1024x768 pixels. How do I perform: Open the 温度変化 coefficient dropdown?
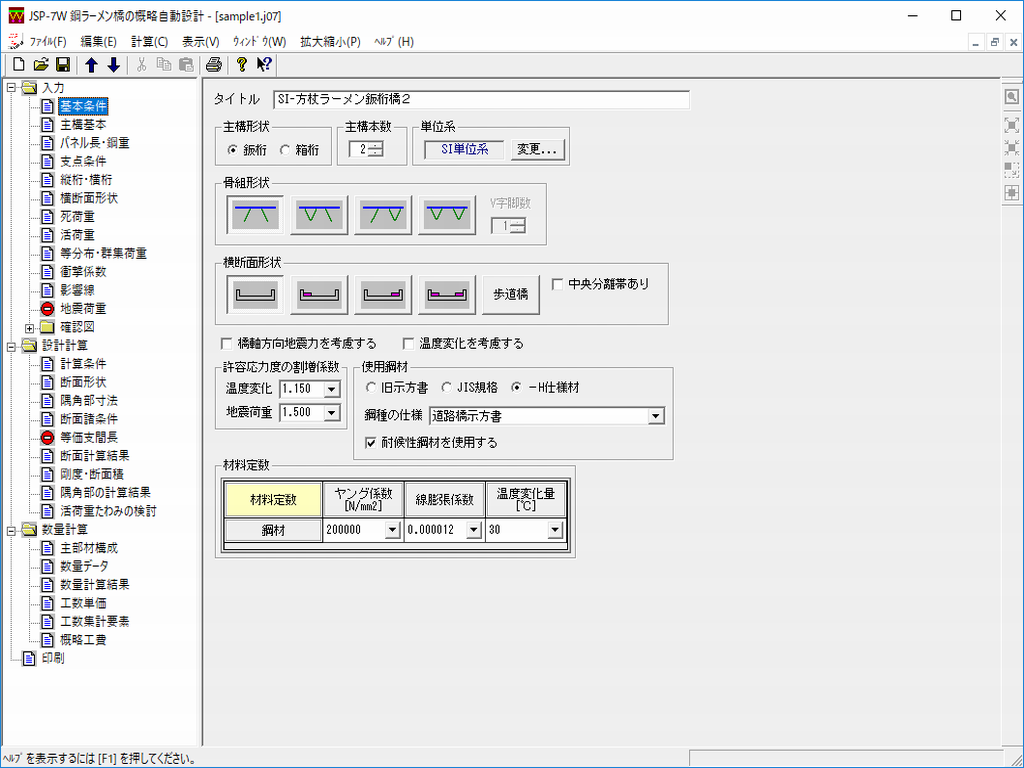[x=332, y=388]
